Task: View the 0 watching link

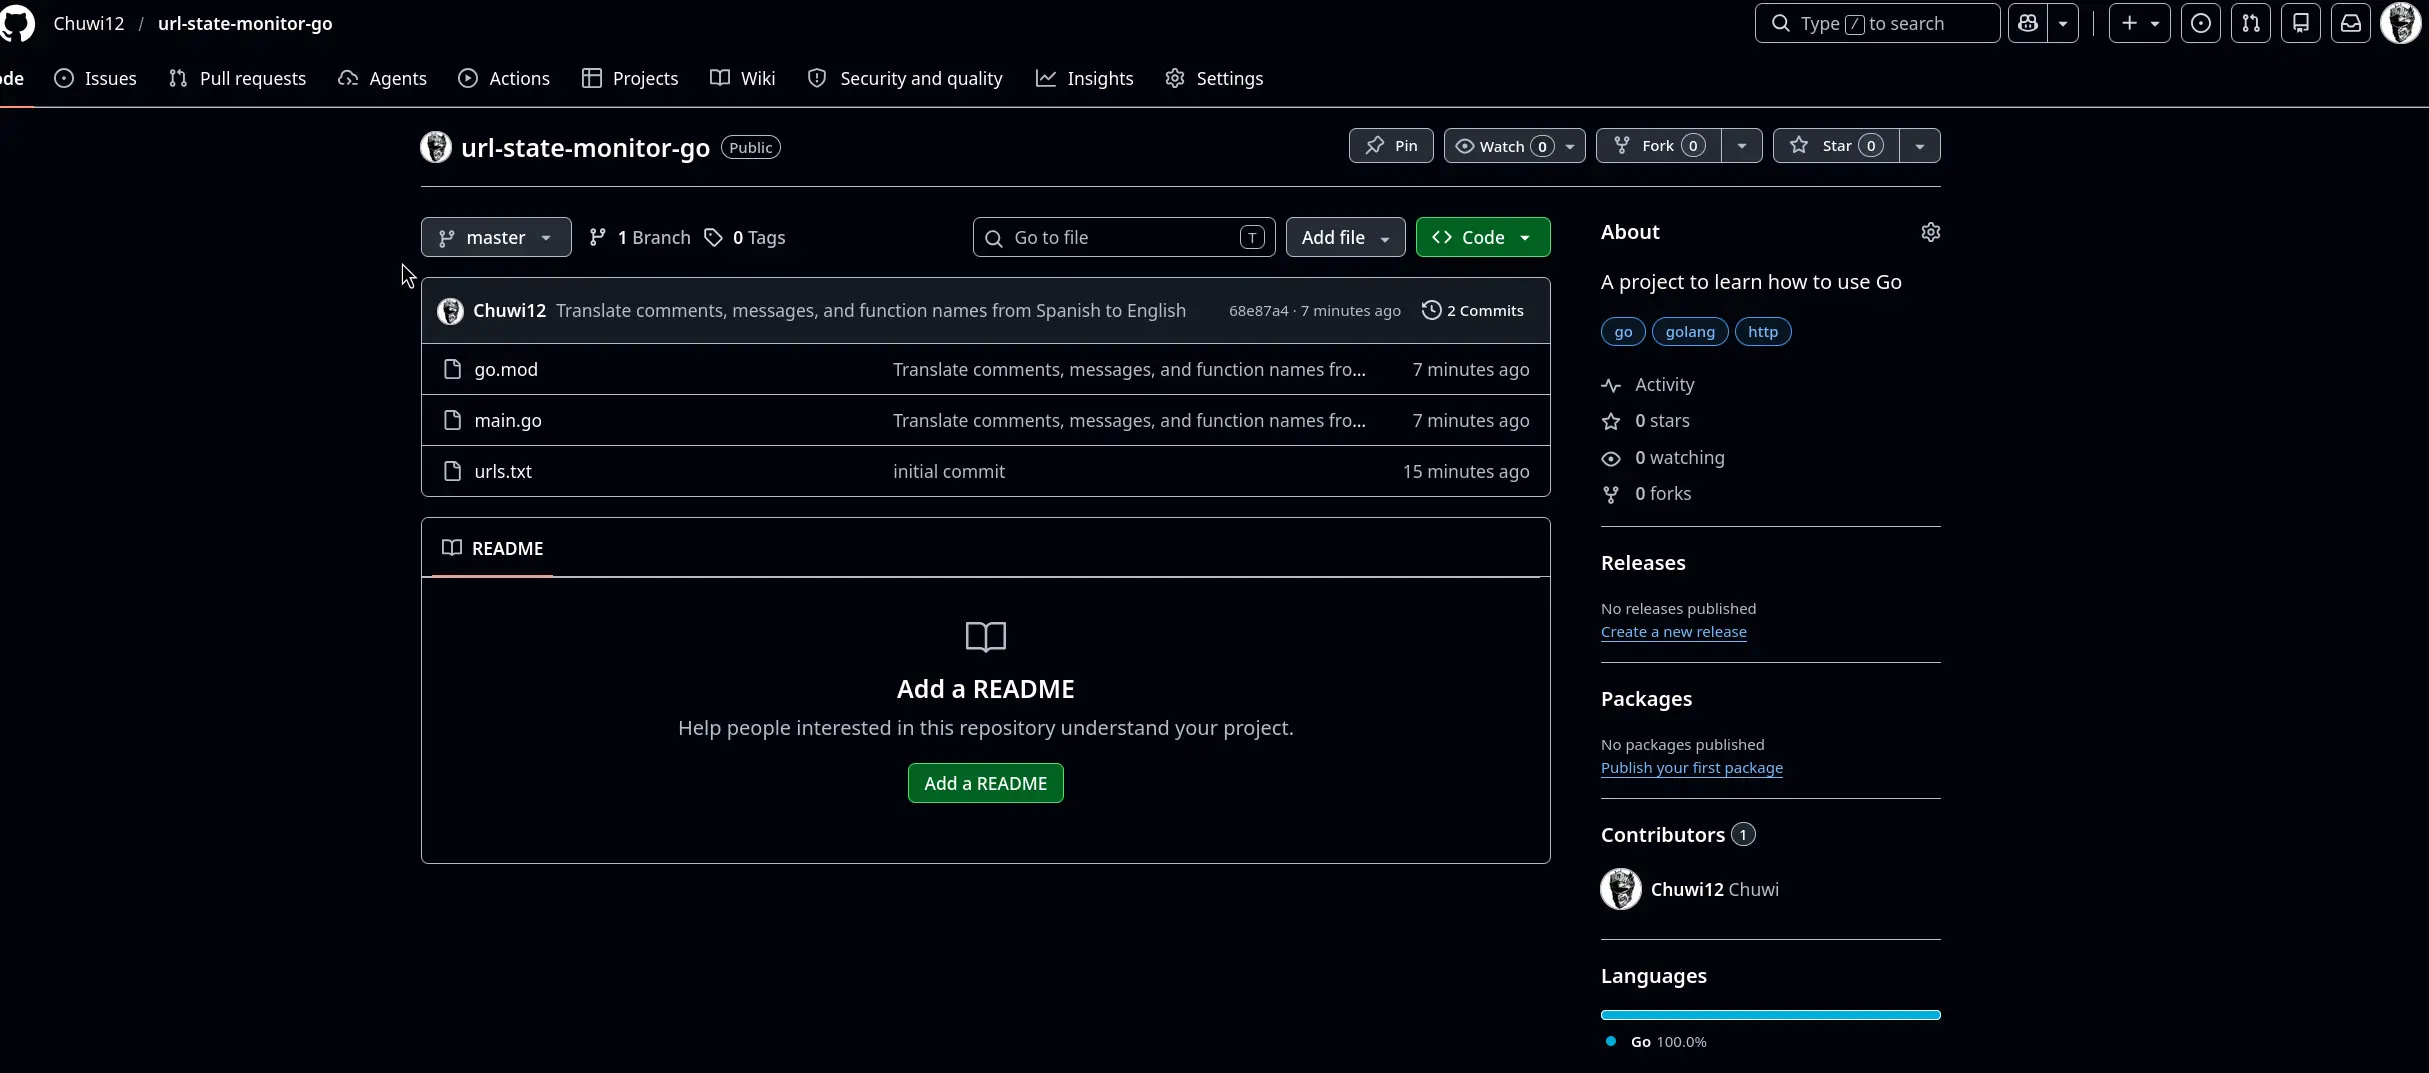Action: 1663,457
